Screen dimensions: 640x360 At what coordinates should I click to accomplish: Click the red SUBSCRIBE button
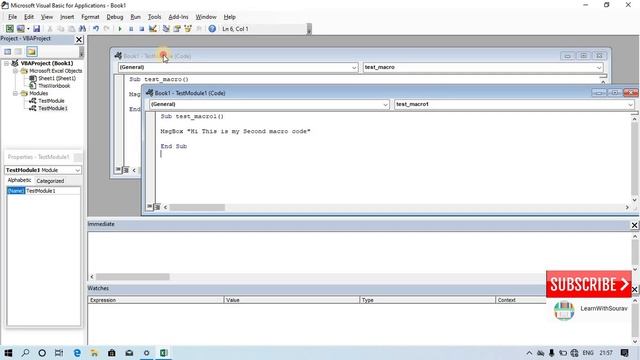click(x=589, y=284)
